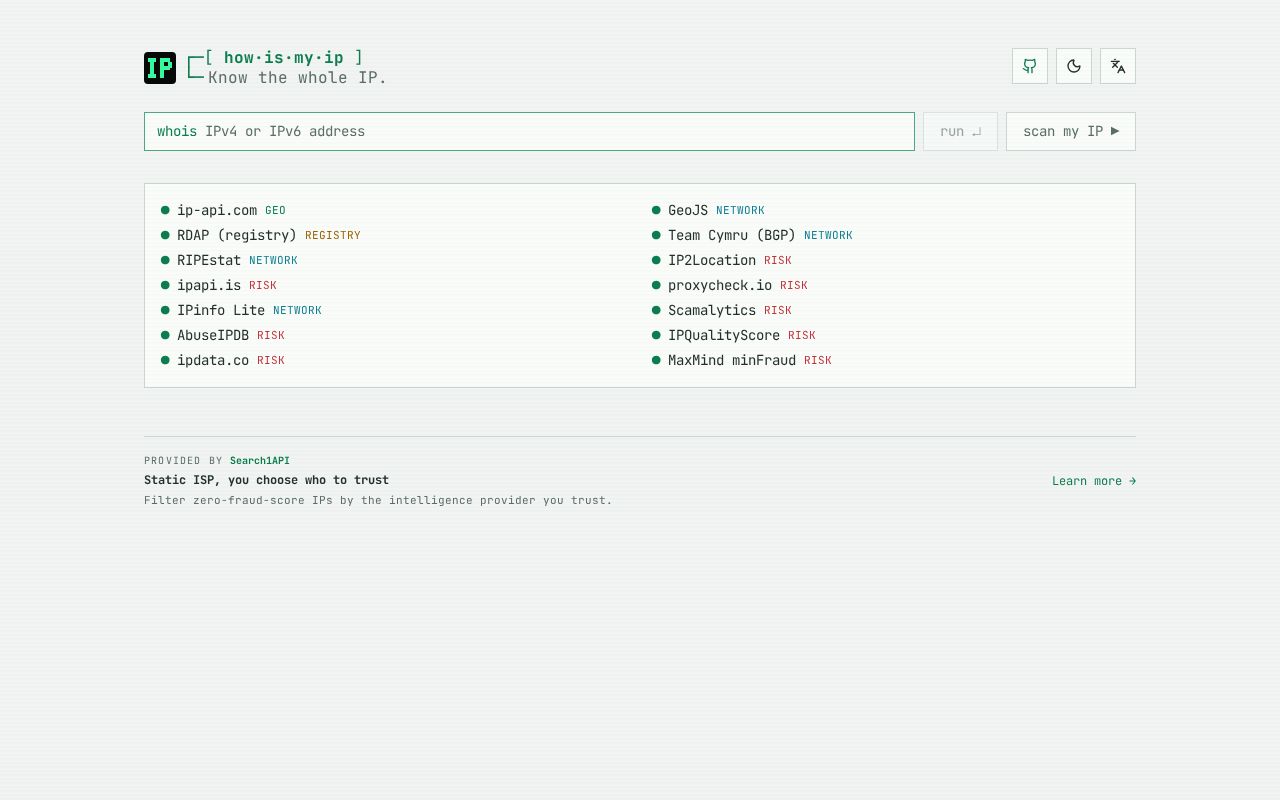Screen dimensions: 1280x800
Task: Select the GeoJS entry
Action: click(x=708, y=210)
